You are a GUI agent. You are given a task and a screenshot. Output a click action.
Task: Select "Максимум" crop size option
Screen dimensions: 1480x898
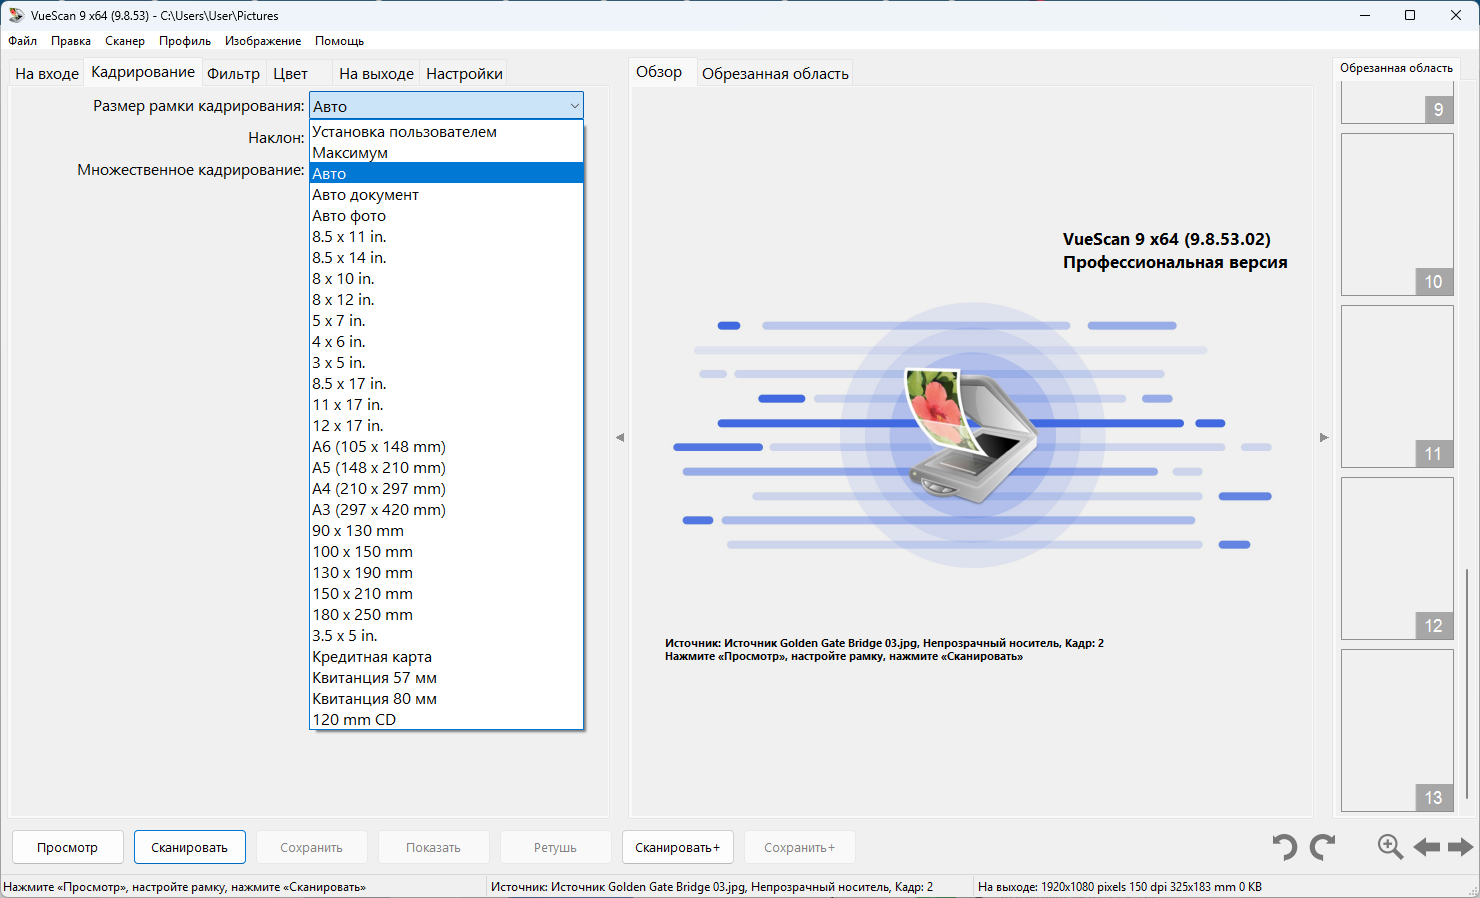coord(350,153)
